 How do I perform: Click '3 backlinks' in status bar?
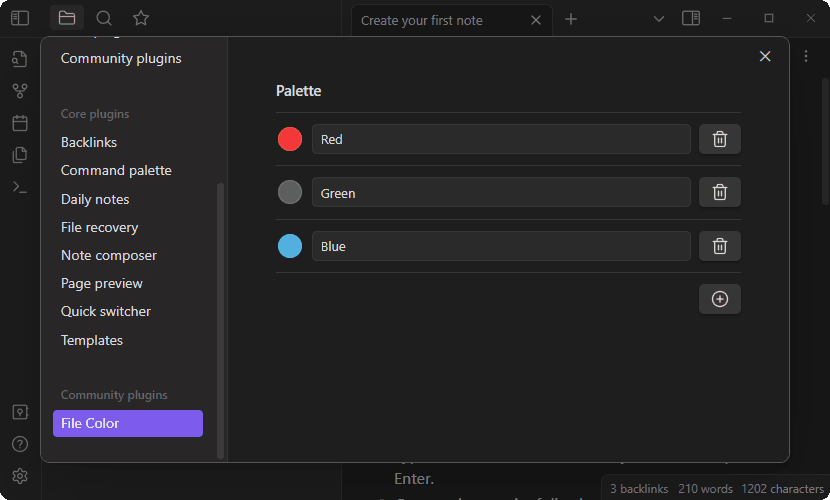[639, 489]
